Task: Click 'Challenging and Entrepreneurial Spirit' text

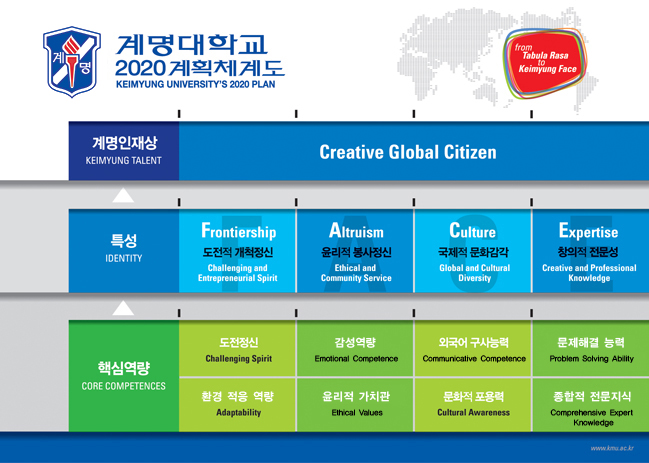Action: pos(238,273)
